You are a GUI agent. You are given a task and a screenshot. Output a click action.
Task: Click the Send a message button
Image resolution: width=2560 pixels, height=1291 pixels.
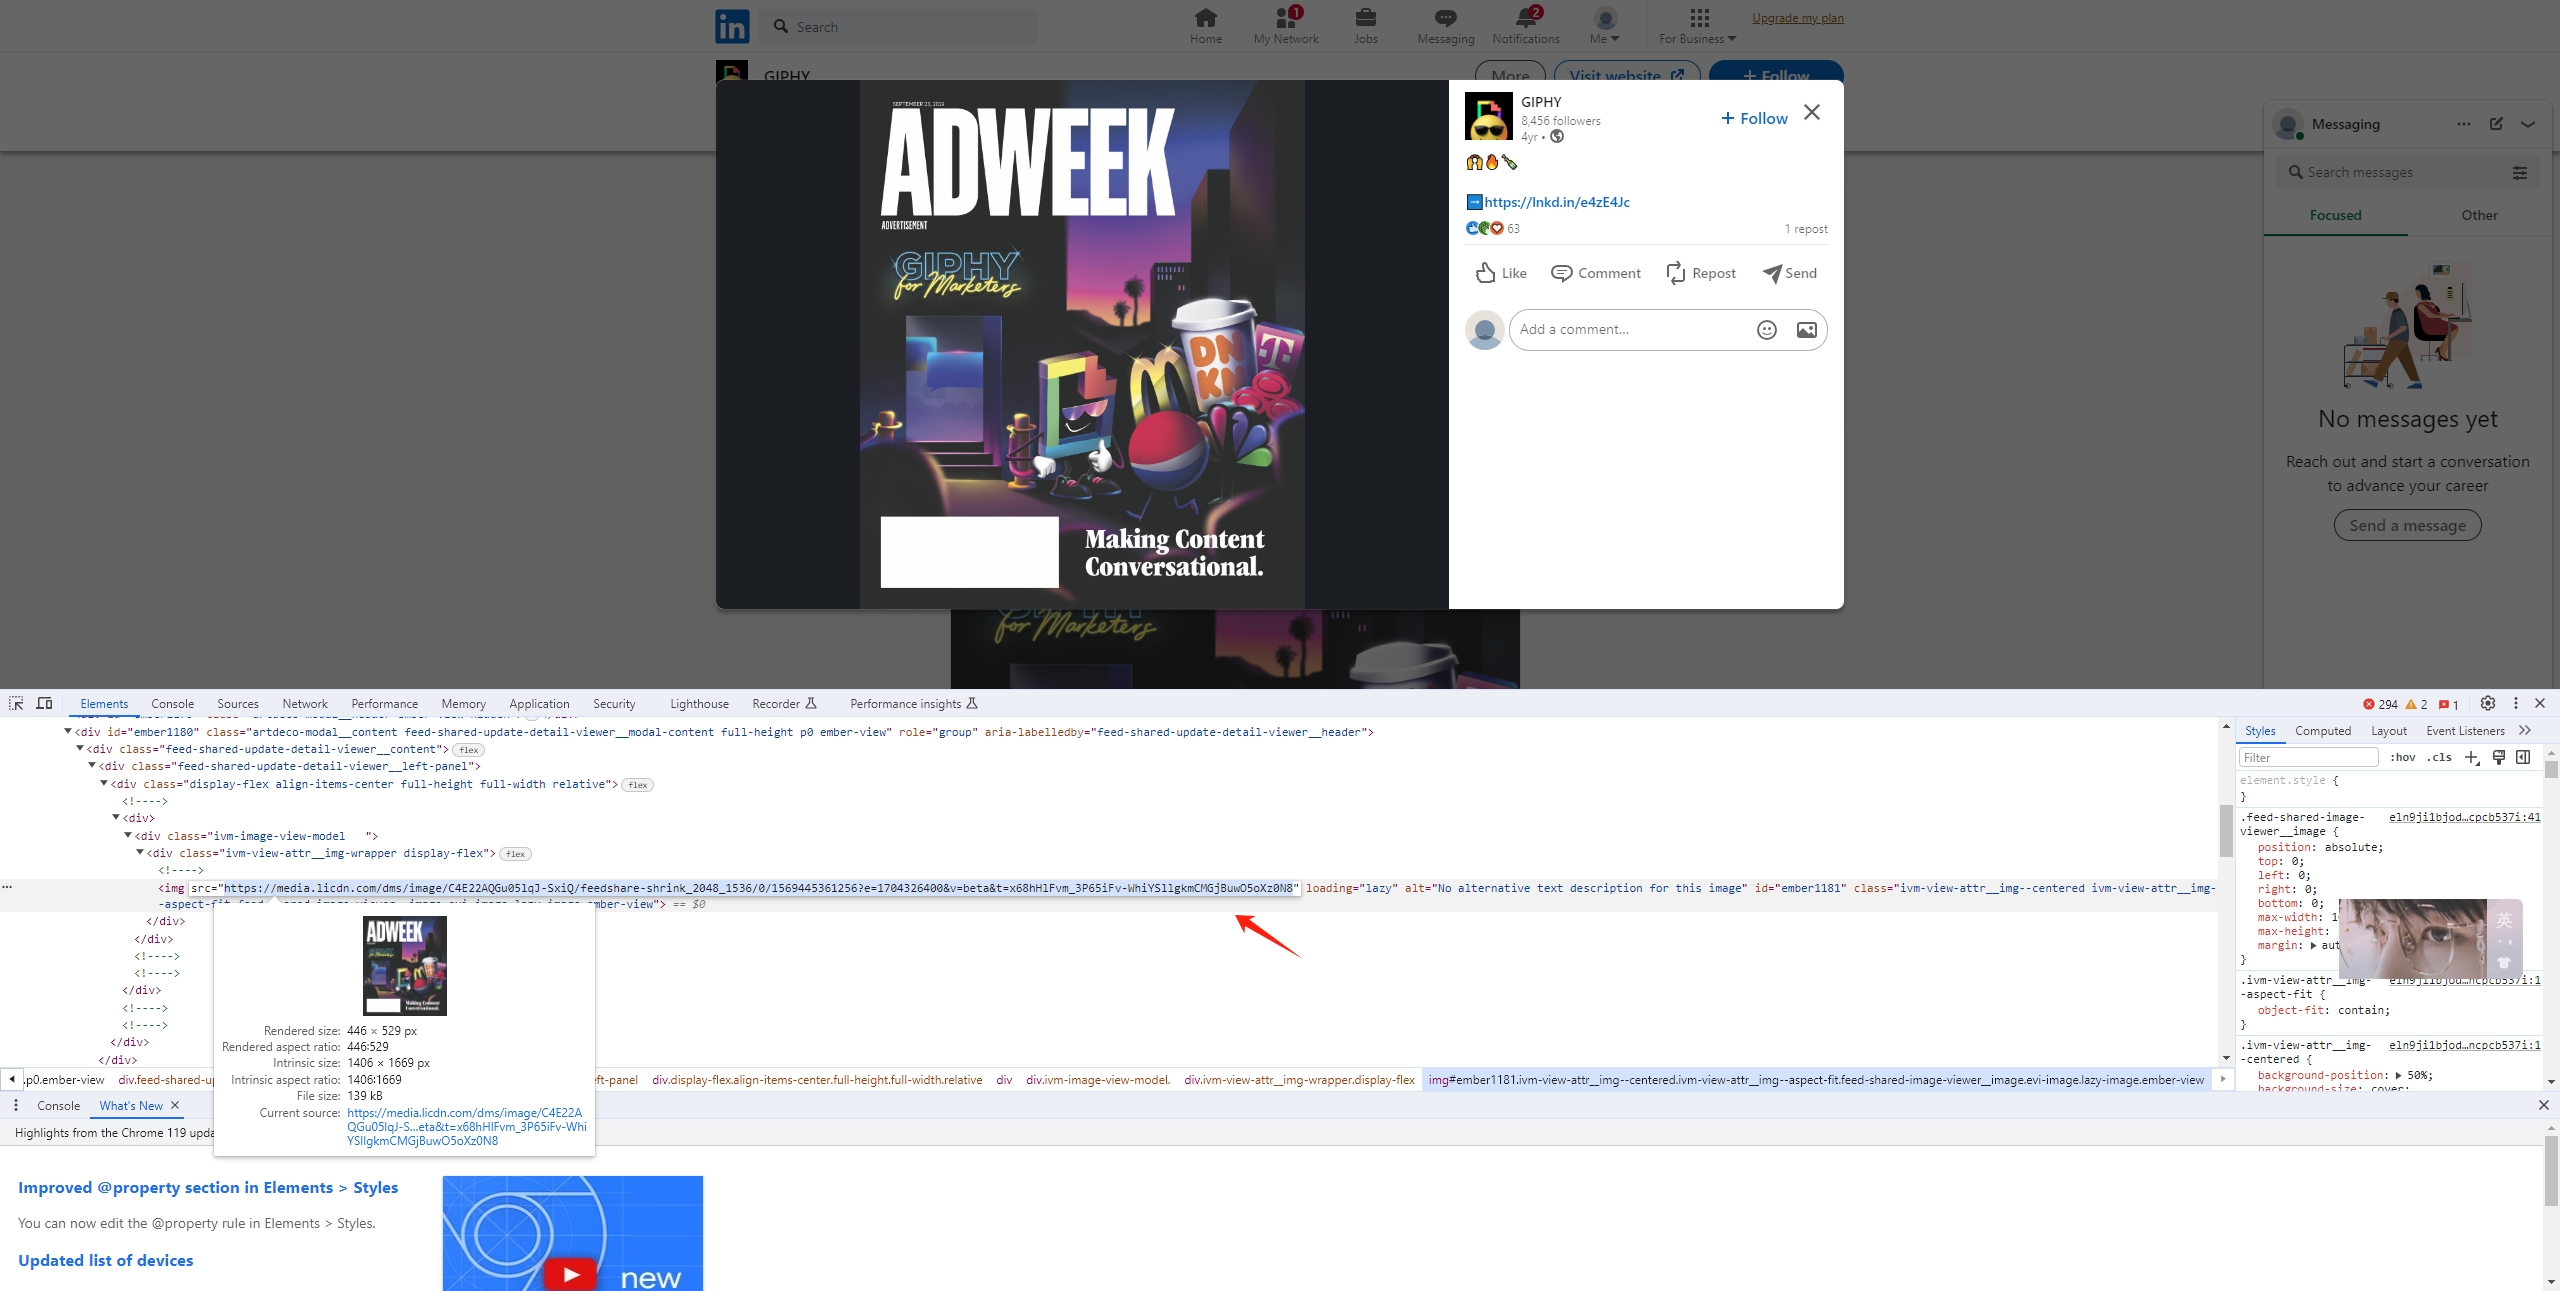[x=2408, y=525]
